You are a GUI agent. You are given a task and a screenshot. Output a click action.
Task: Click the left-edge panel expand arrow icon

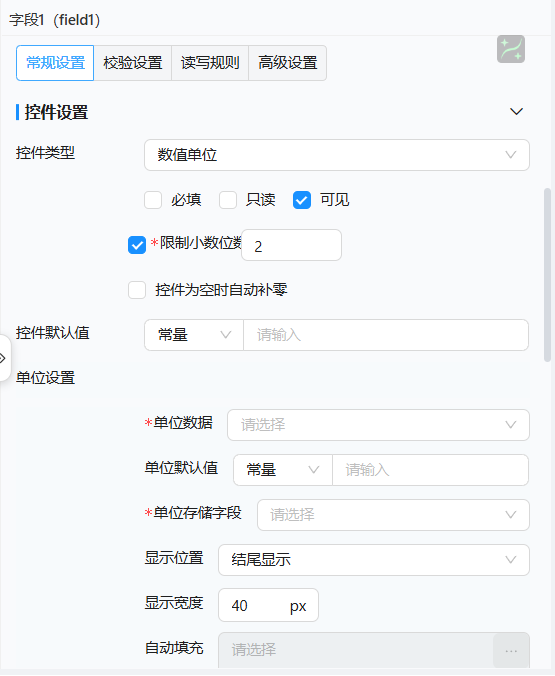tap(3, 358)
